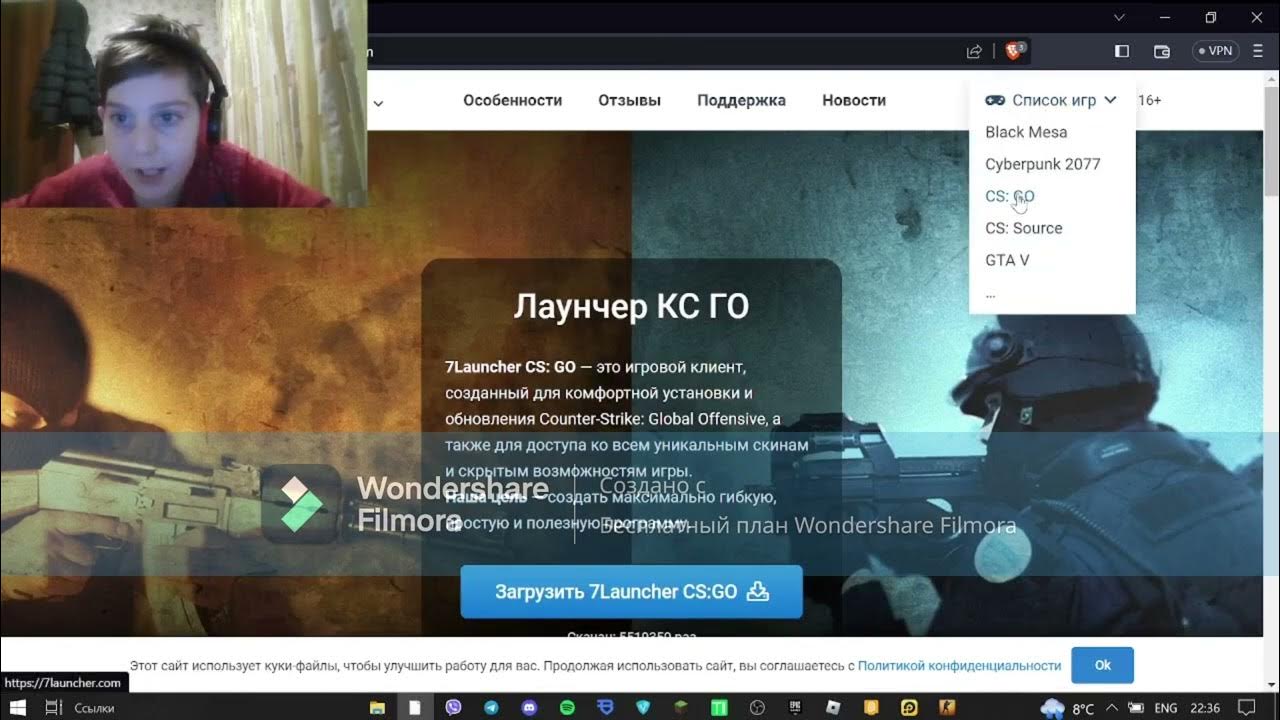This screenshot has width=1280, height=720.
Task: Click the VPN button in toolbar
Action: pyautogui.click(x=1216, y=51)
